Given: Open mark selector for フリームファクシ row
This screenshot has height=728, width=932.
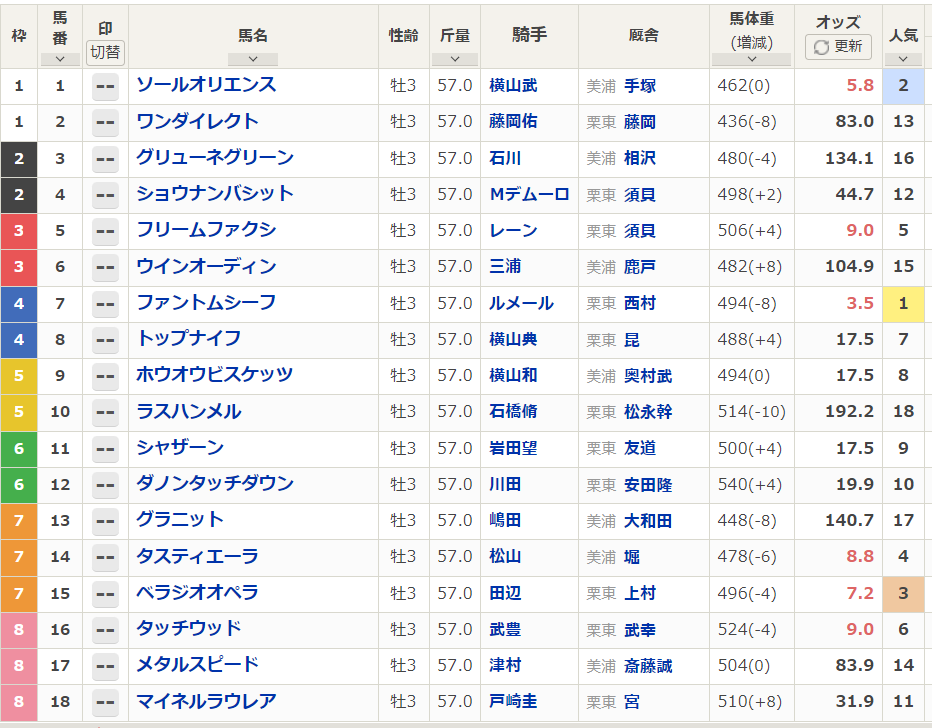Looking at the screenshot, I should pos(105,232).
